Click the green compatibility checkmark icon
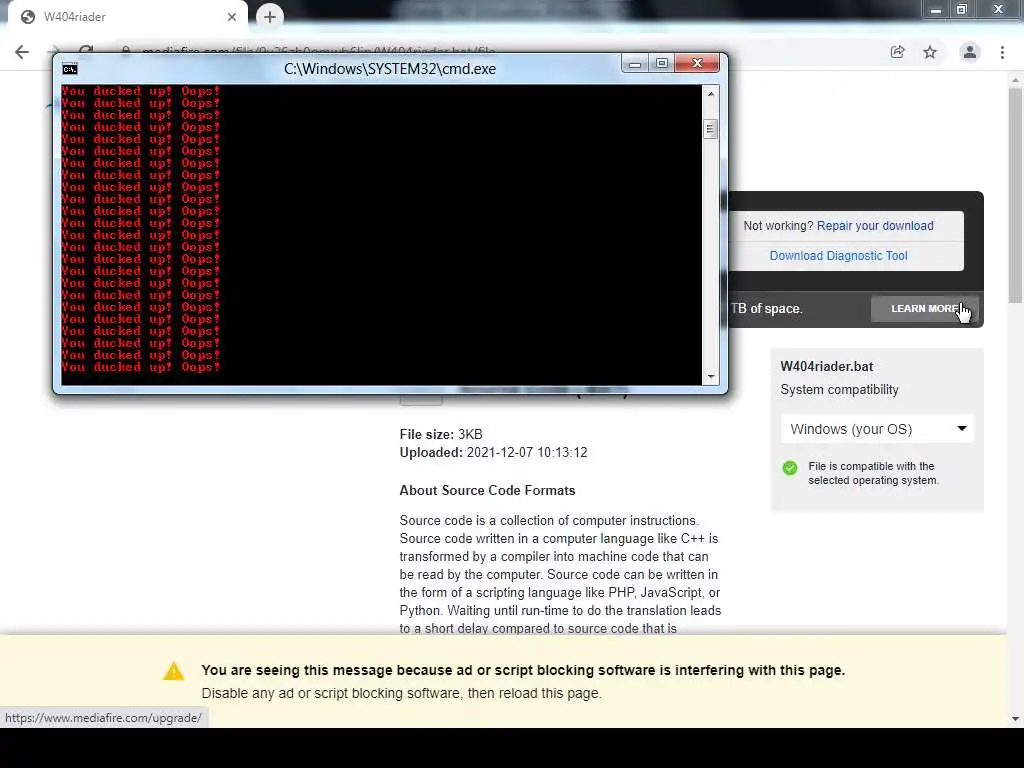Screen dimensions: 1024x768 790,468
